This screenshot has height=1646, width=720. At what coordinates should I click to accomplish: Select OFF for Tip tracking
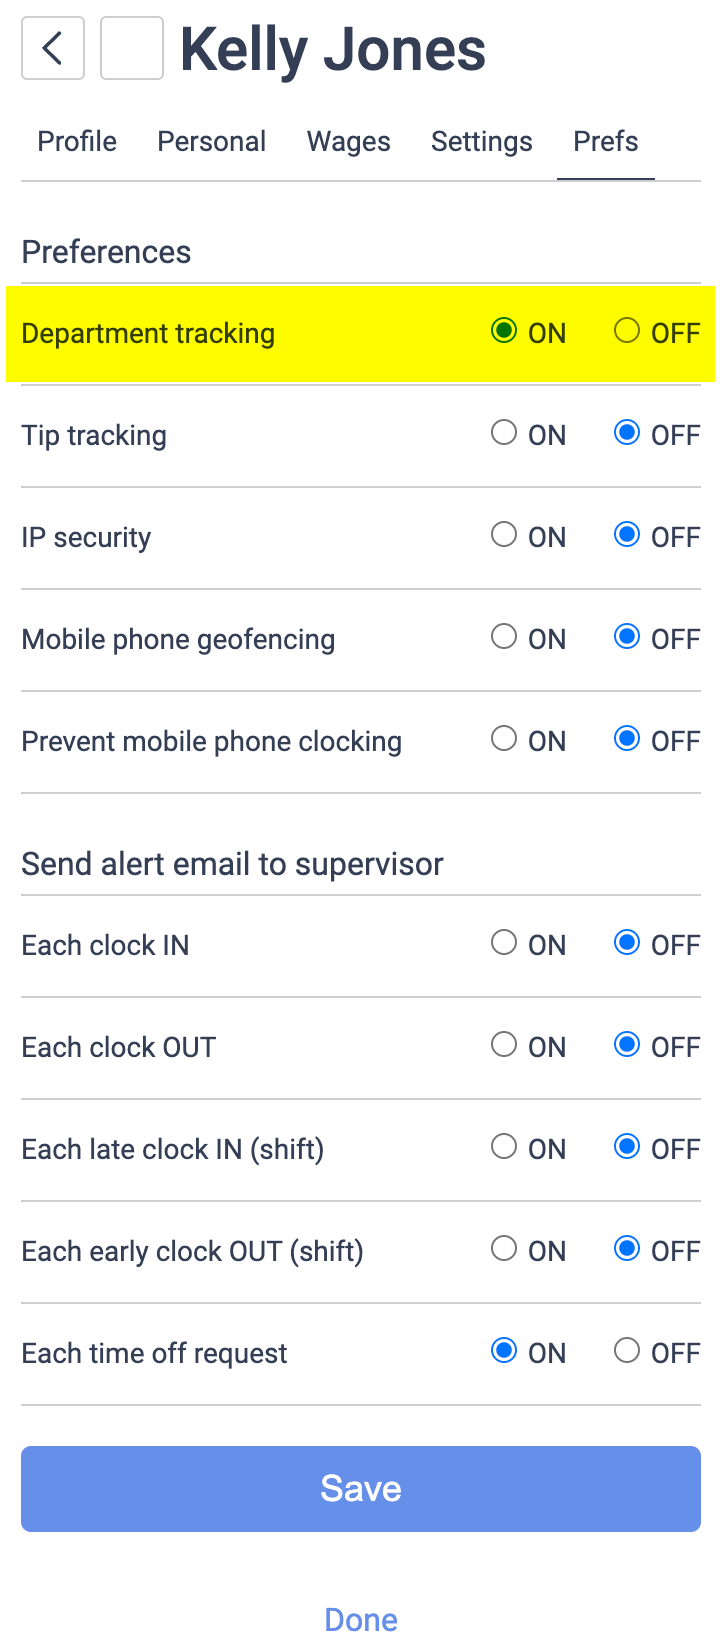pos(627,433)
